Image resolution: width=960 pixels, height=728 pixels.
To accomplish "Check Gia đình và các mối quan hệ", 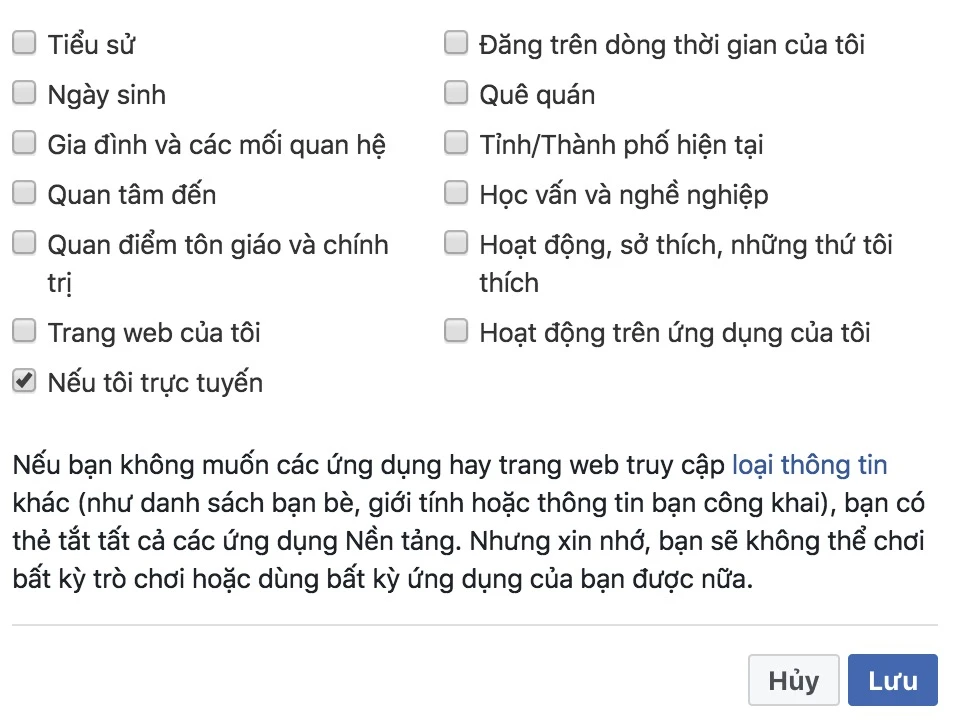I will tap(24, 143).
